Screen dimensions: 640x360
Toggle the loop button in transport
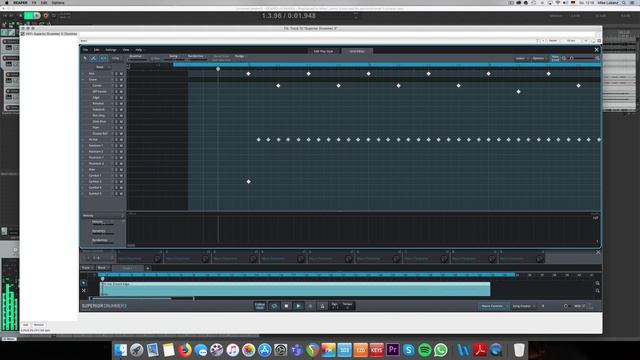pos(274,306)
